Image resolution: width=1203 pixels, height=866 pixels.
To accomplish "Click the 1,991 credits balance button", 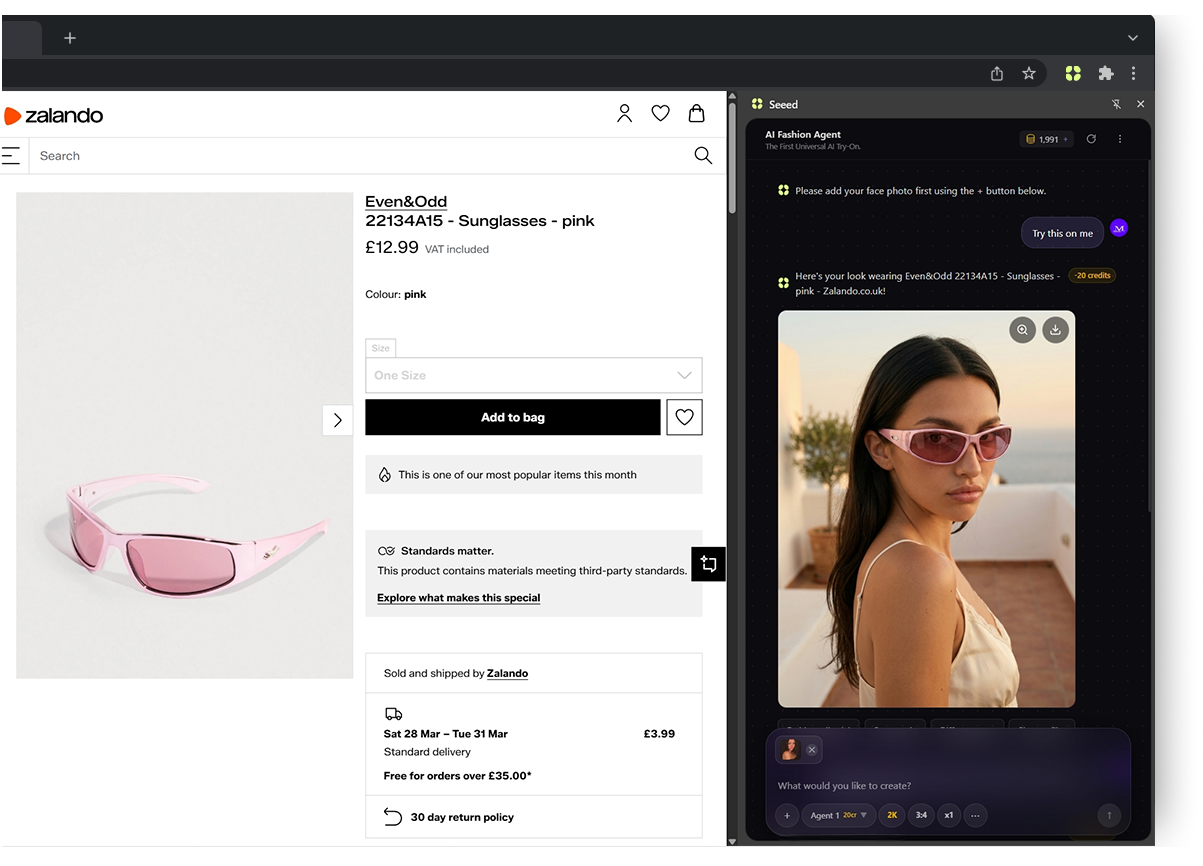I will tap(1047, 139).
